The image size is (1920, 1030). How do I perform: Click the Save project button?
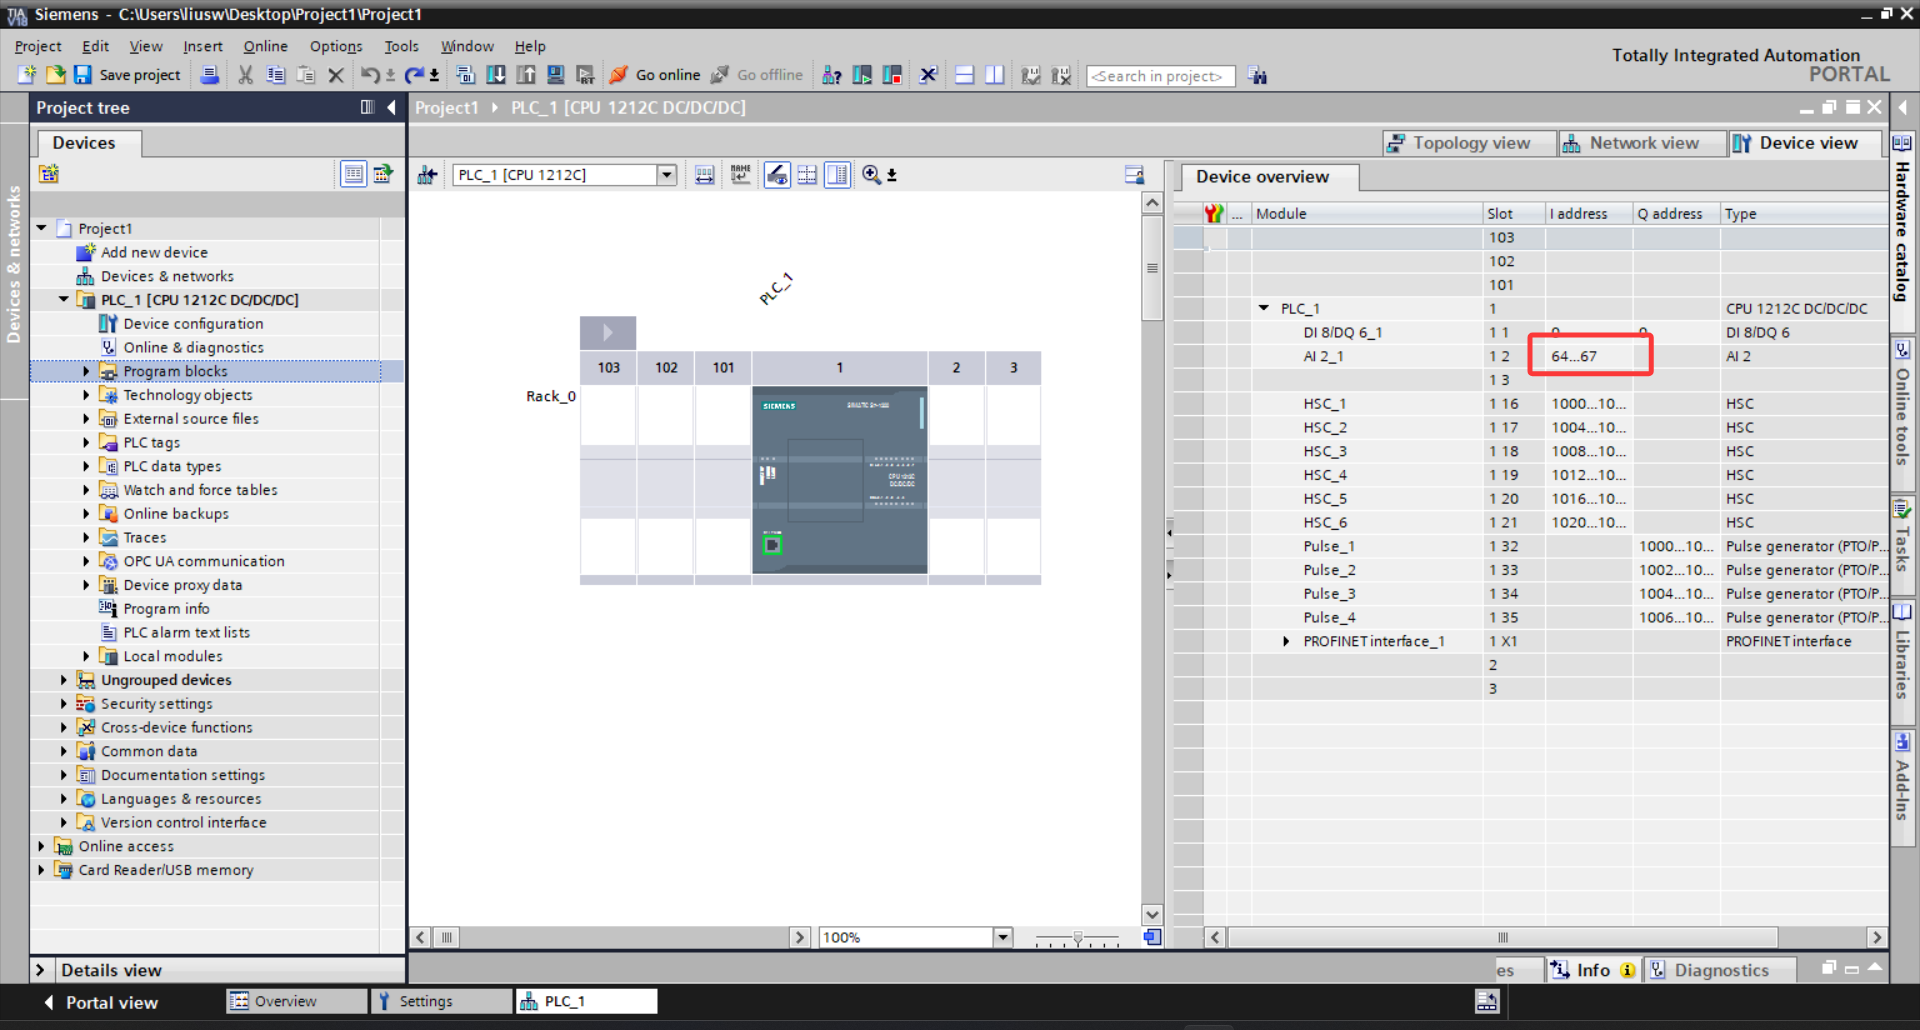click(127, 75)
